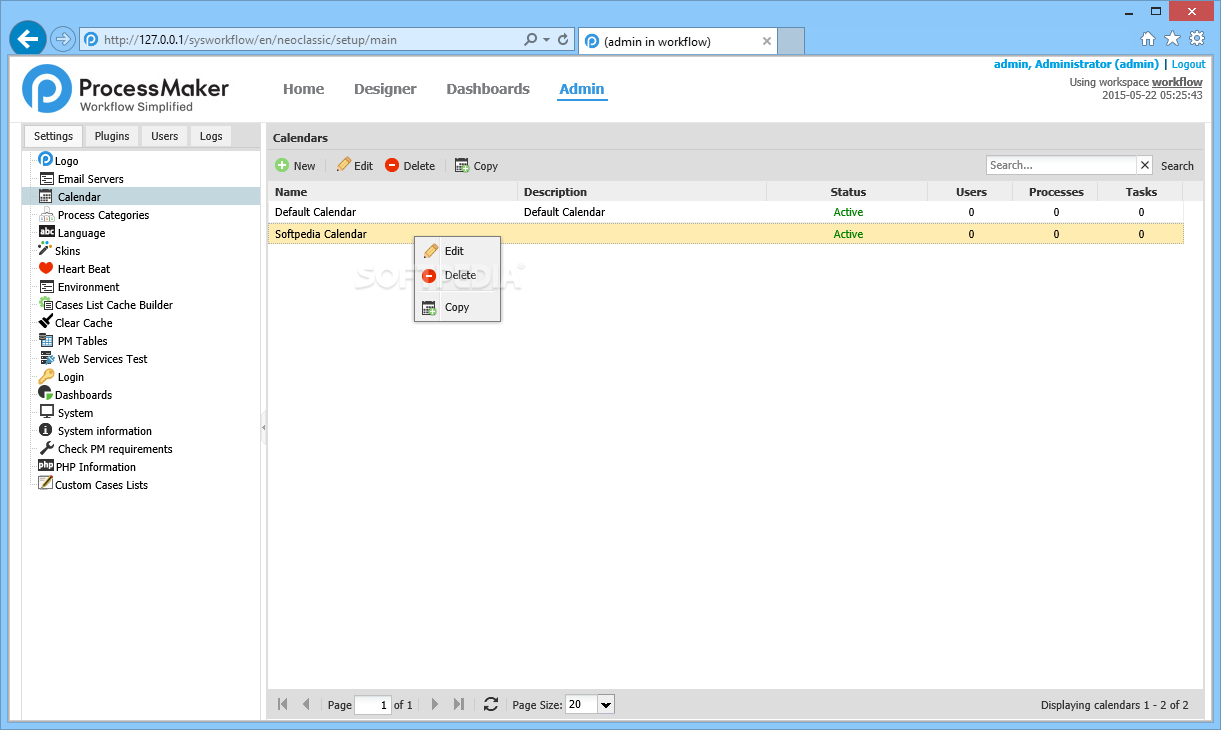This screenshot has height=730, width=1221.
Task: Reload the page from address bar
Action: 563,40
